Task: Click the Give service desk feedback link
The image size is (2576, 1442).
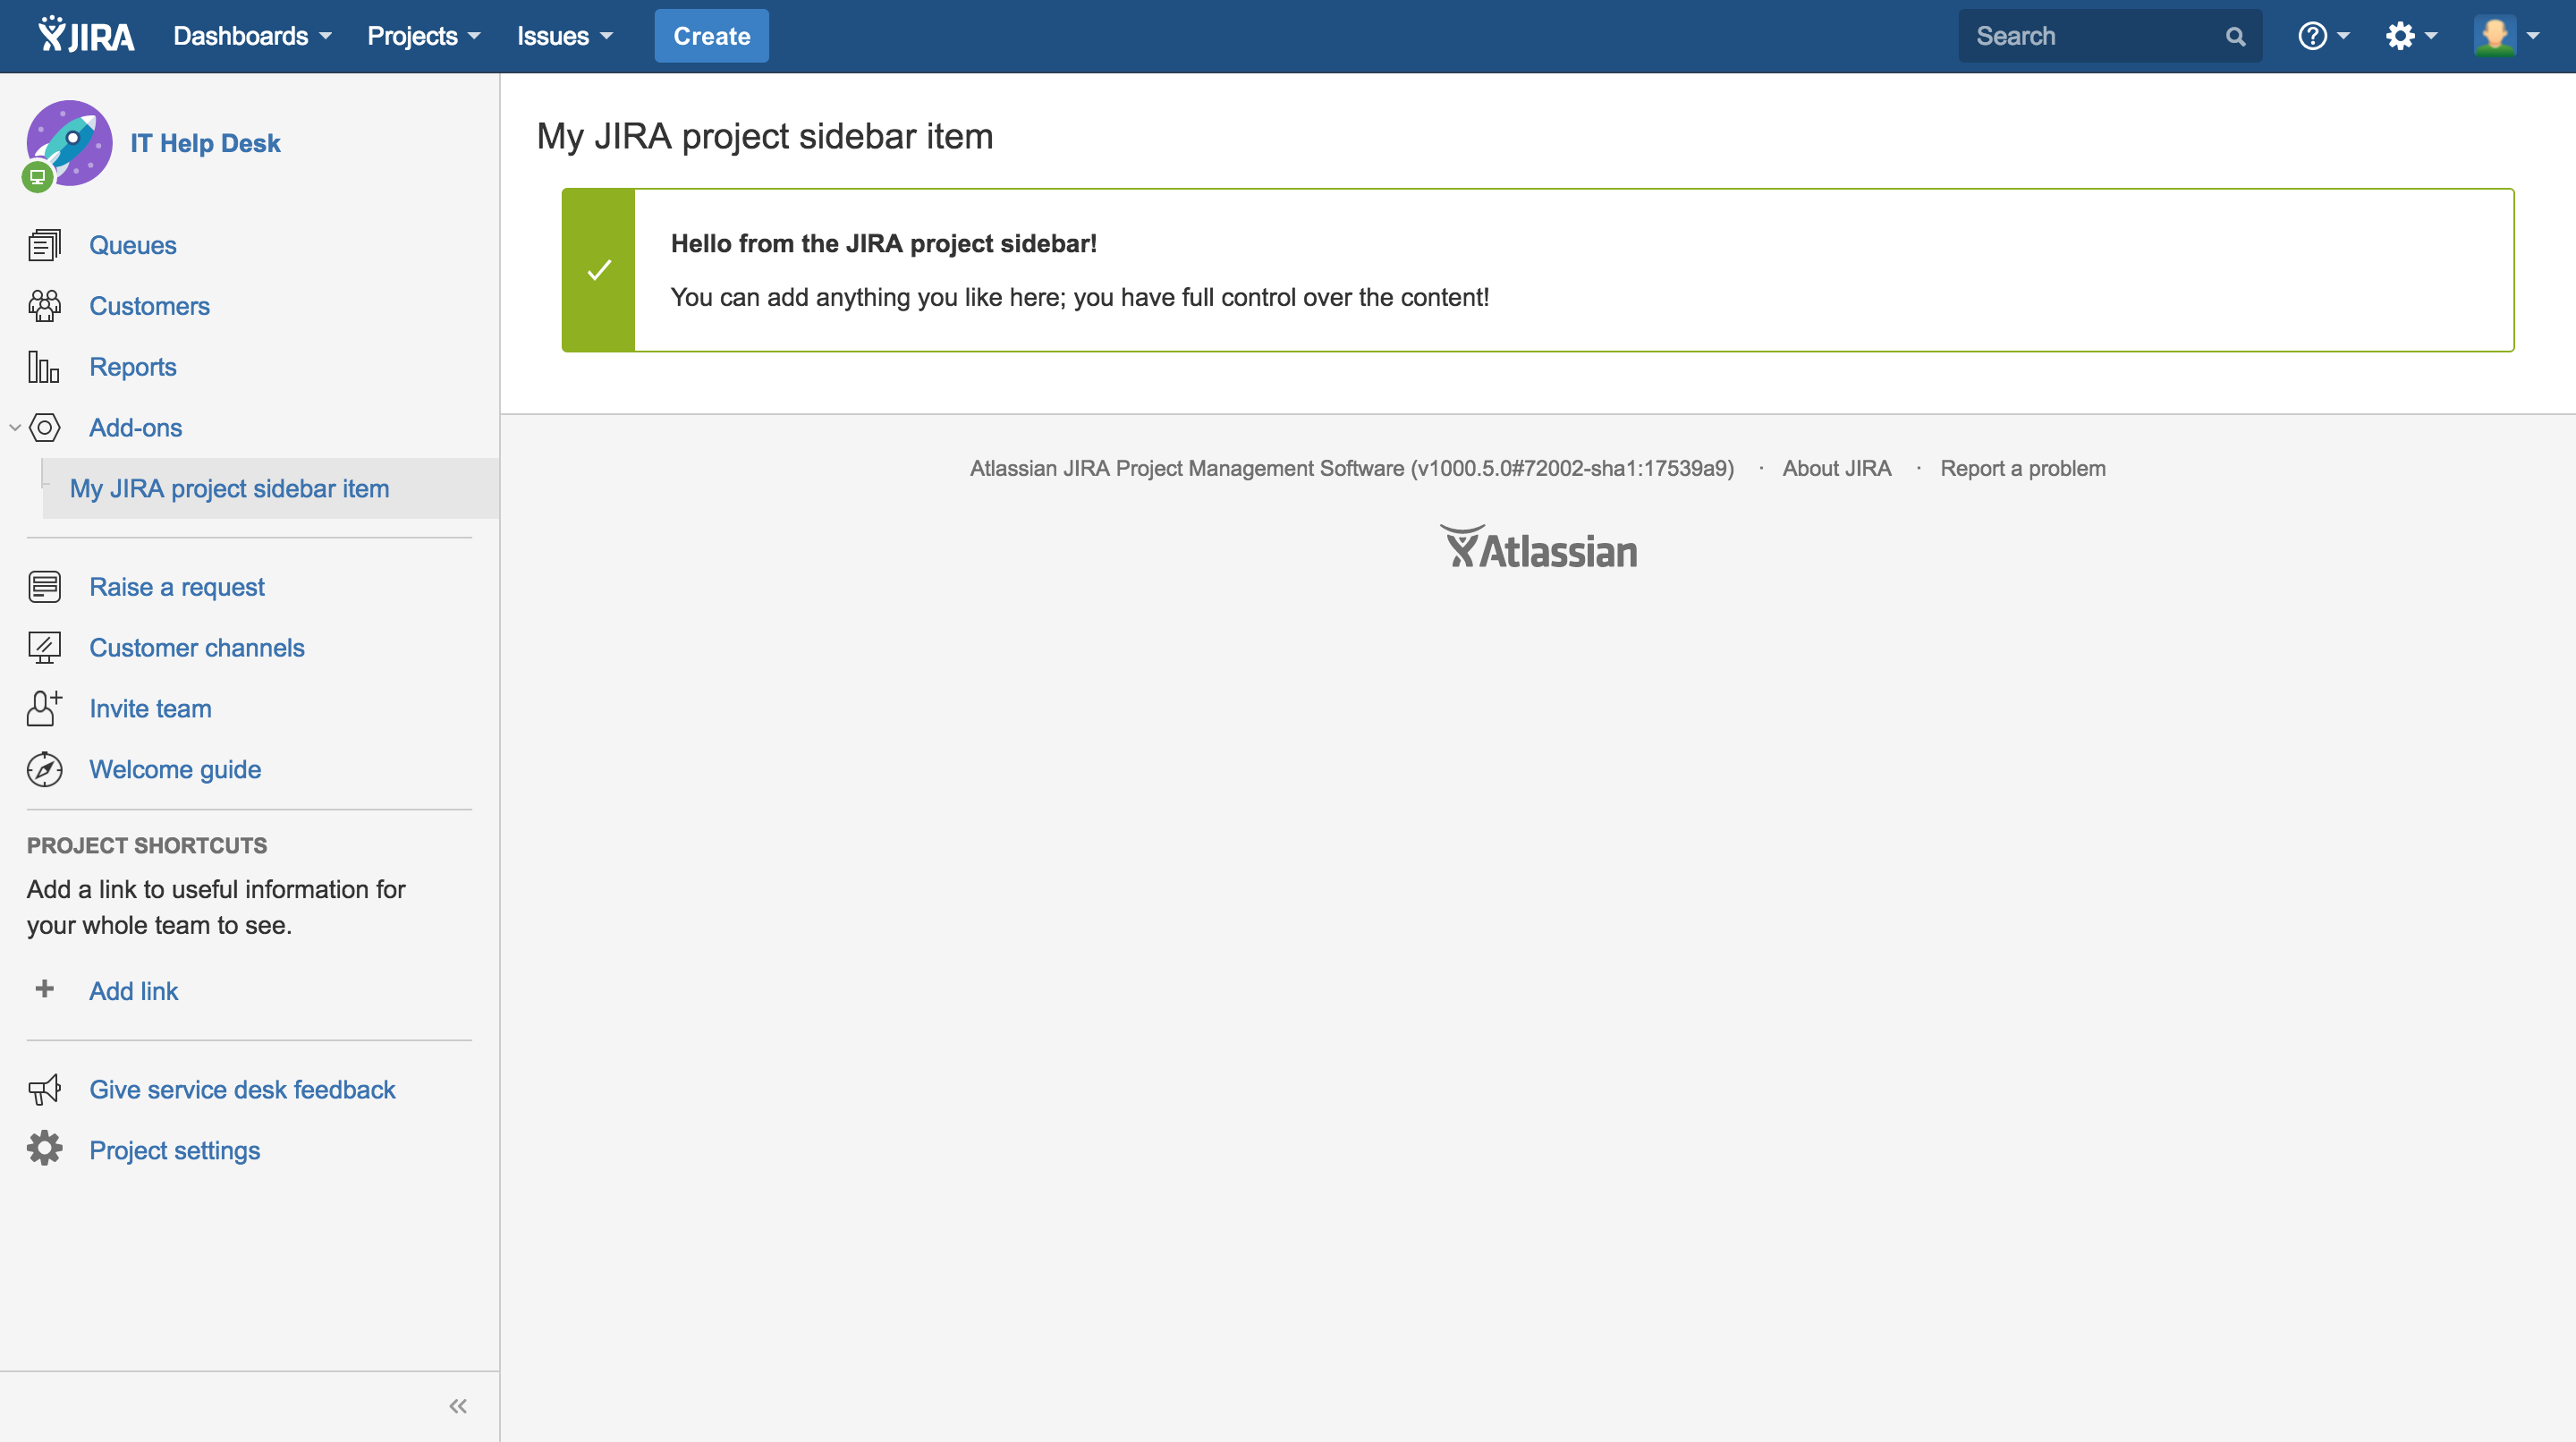Action: (242, 1090)
